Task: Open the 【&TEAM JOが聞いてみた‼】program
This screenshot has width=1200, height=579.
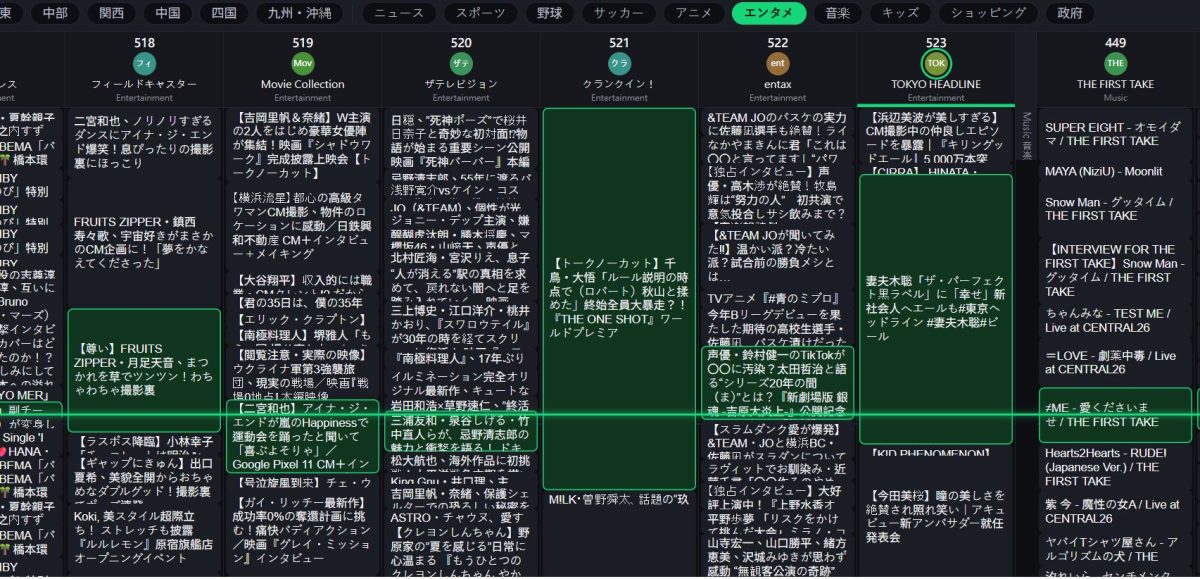Action: 777,255
